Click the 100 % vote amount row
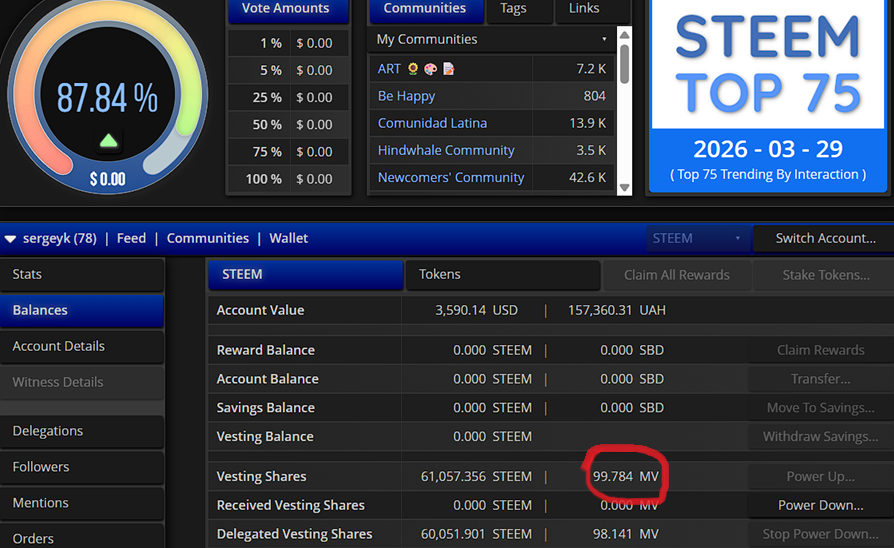This screenshot has height=548, width=894. 288,179
